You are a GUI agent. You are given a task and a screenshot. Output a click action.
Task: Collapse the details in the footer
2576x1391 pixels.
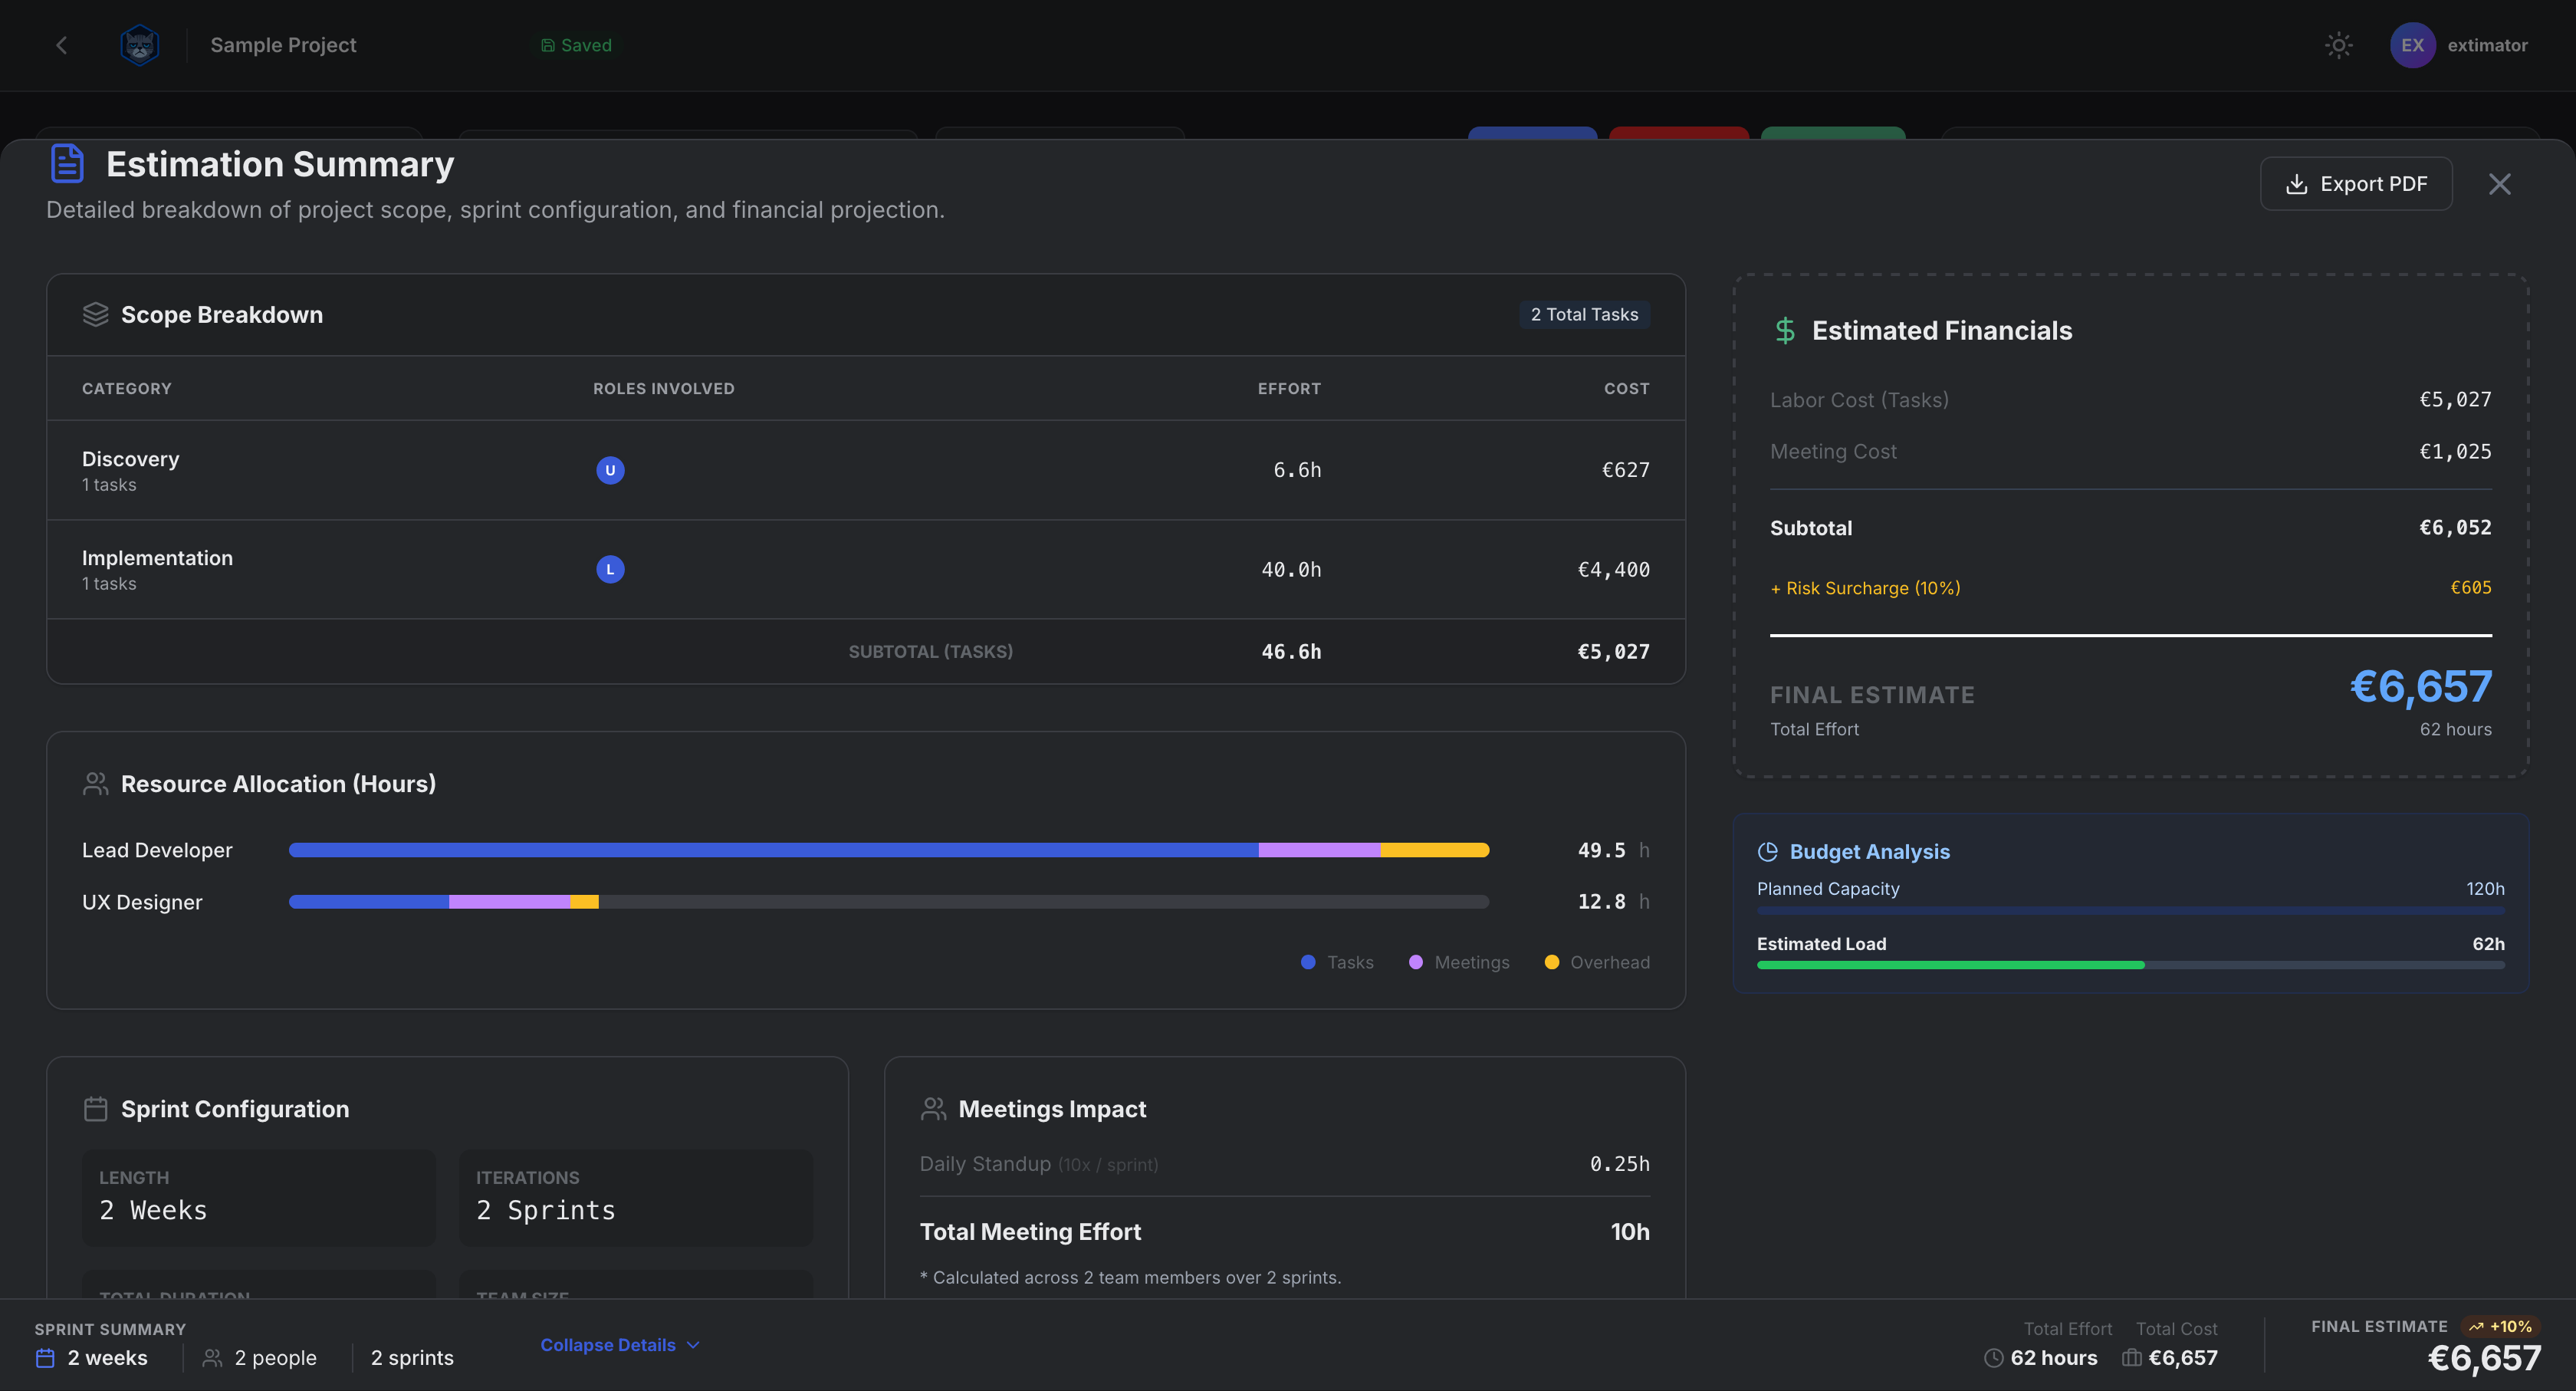(620, 1345)
